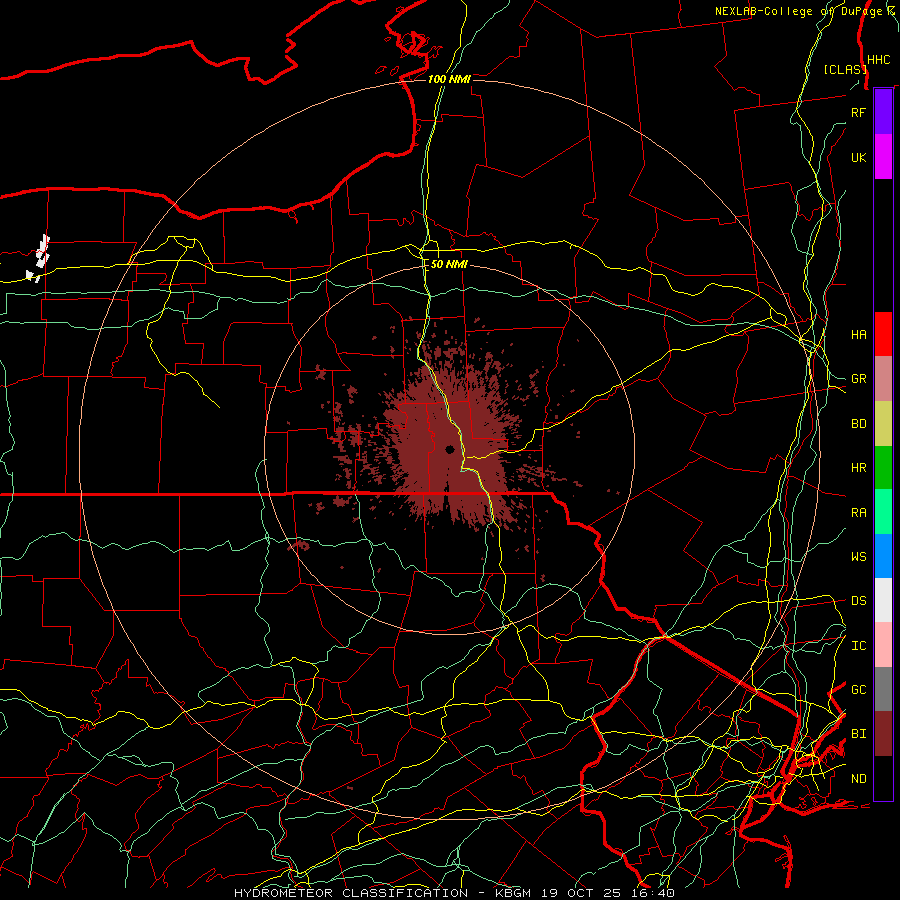Click the UK legend label
Screen dimensions: 900x900
coord(858,158)
